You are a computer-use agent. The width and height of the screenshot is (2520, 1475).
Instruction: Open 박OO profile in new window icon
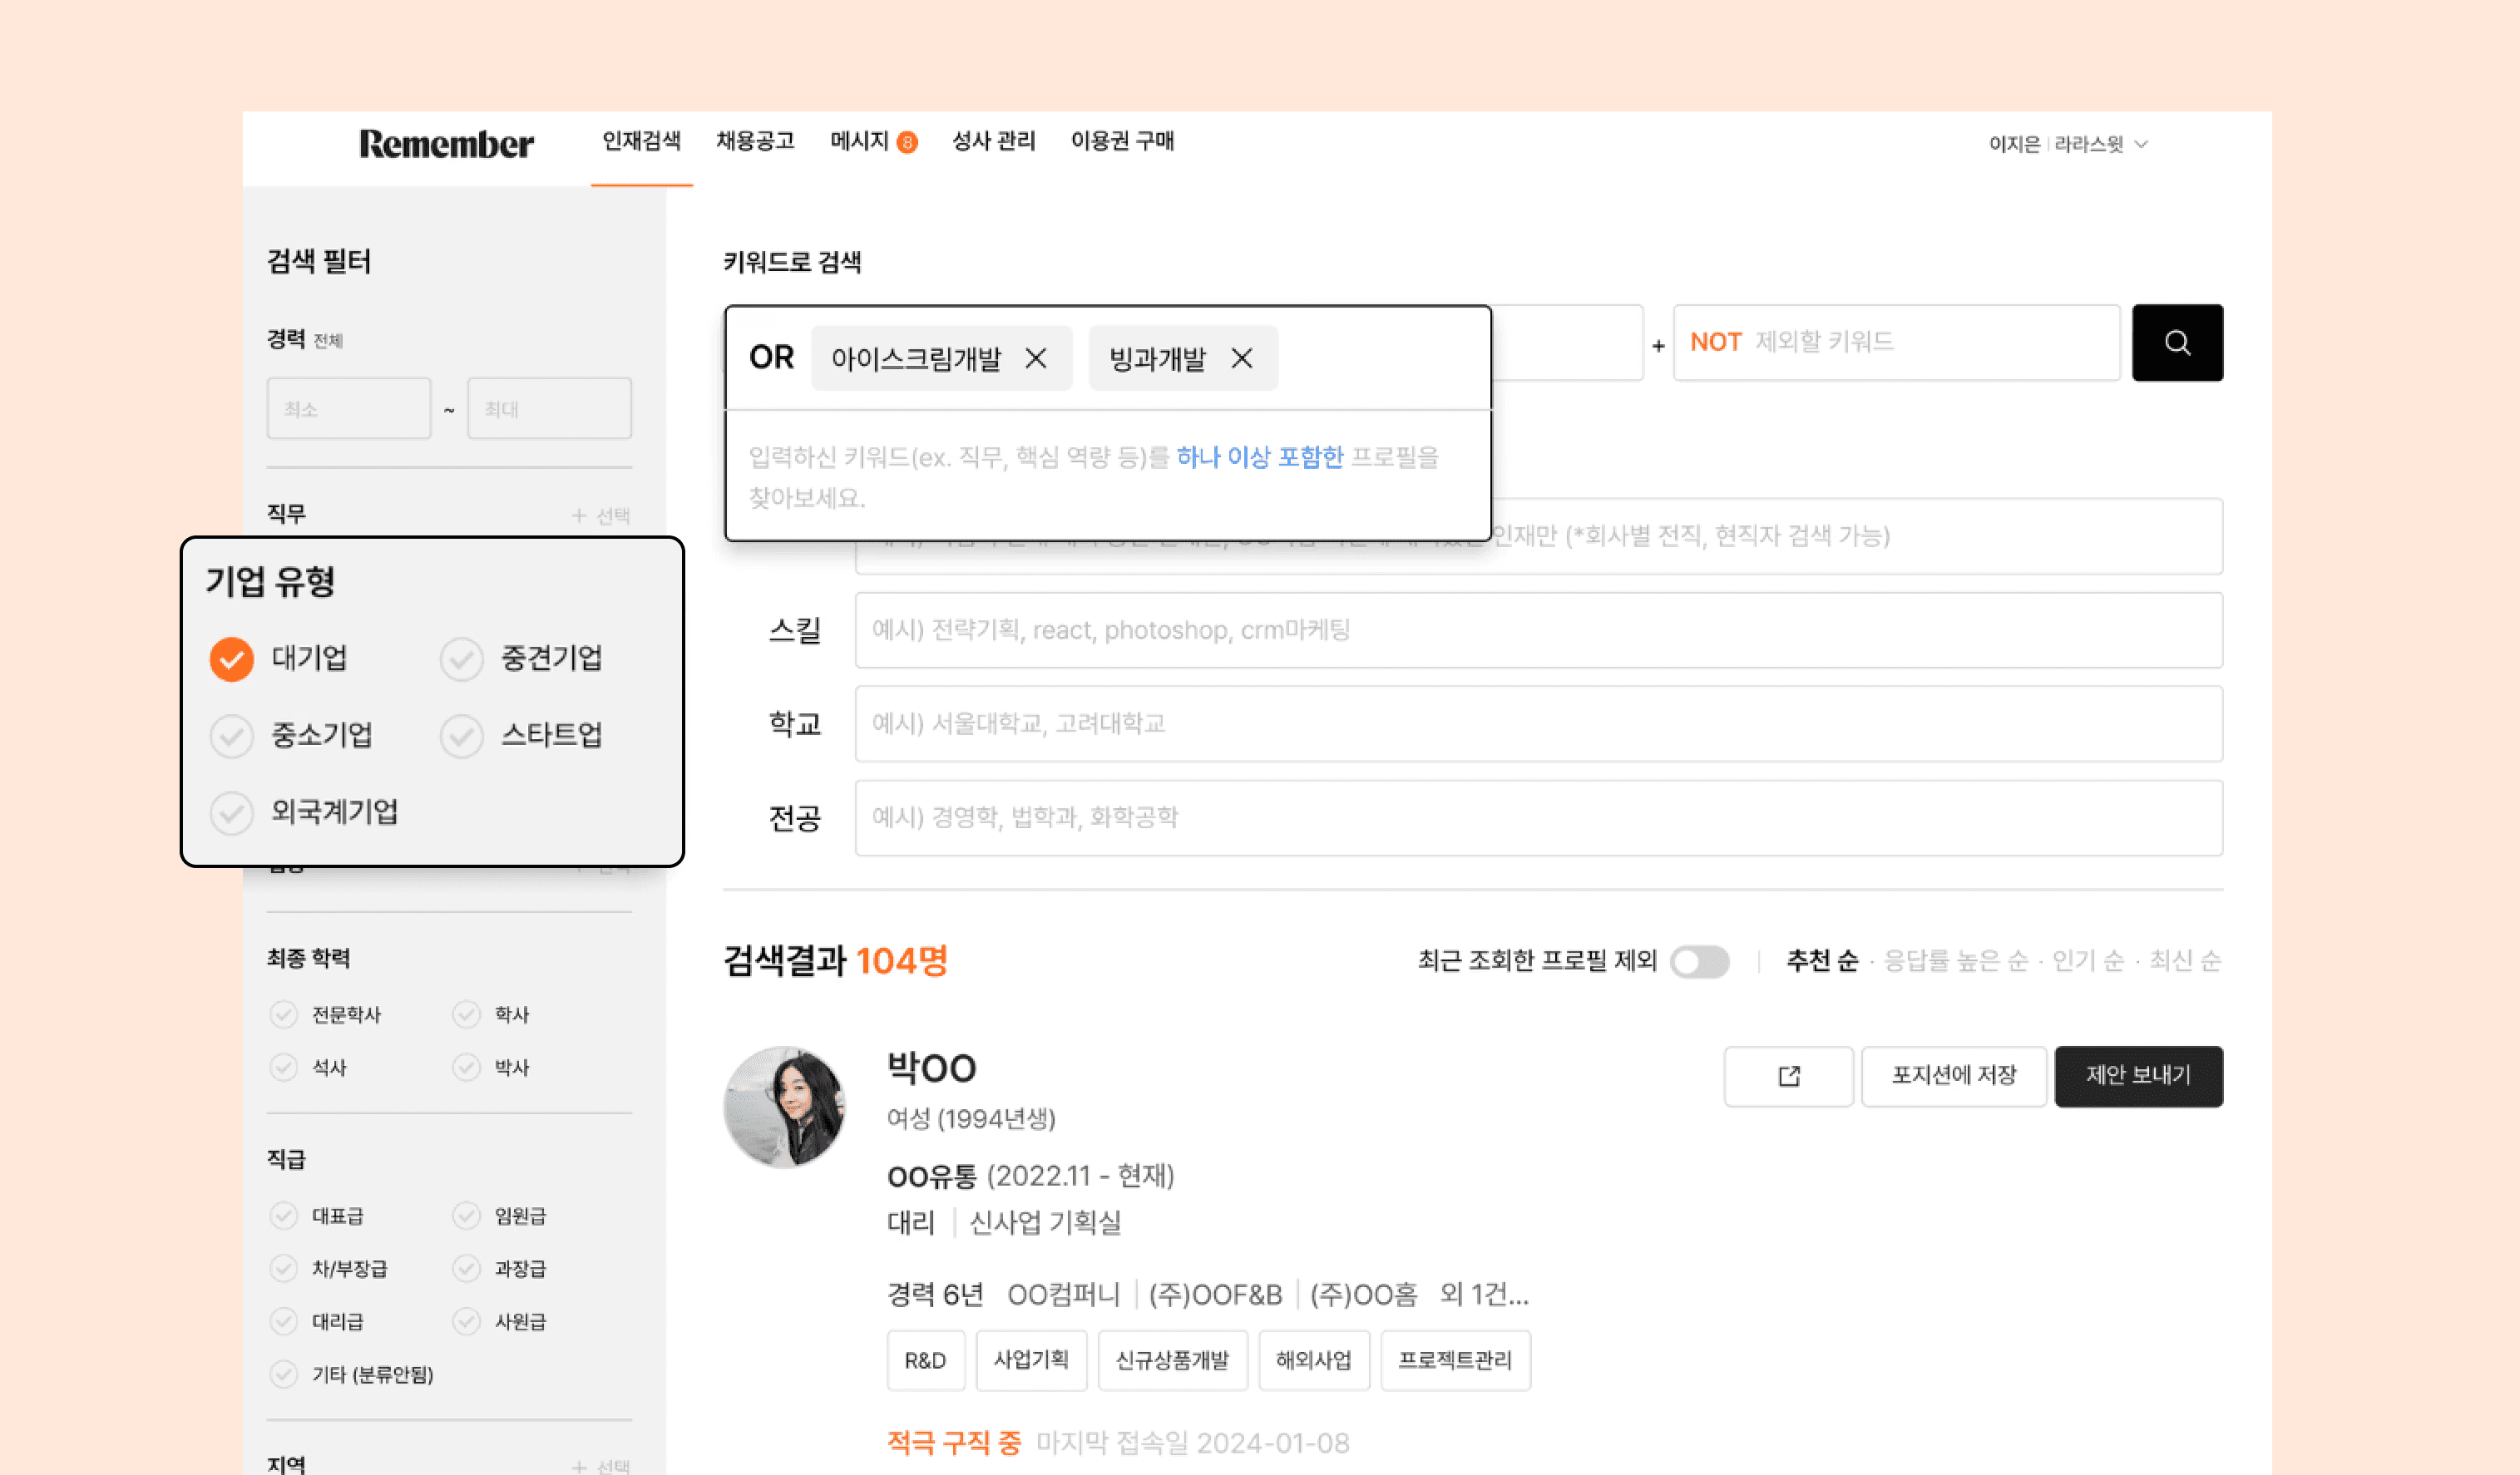pyautogui.click(x=1788, y=1076)
